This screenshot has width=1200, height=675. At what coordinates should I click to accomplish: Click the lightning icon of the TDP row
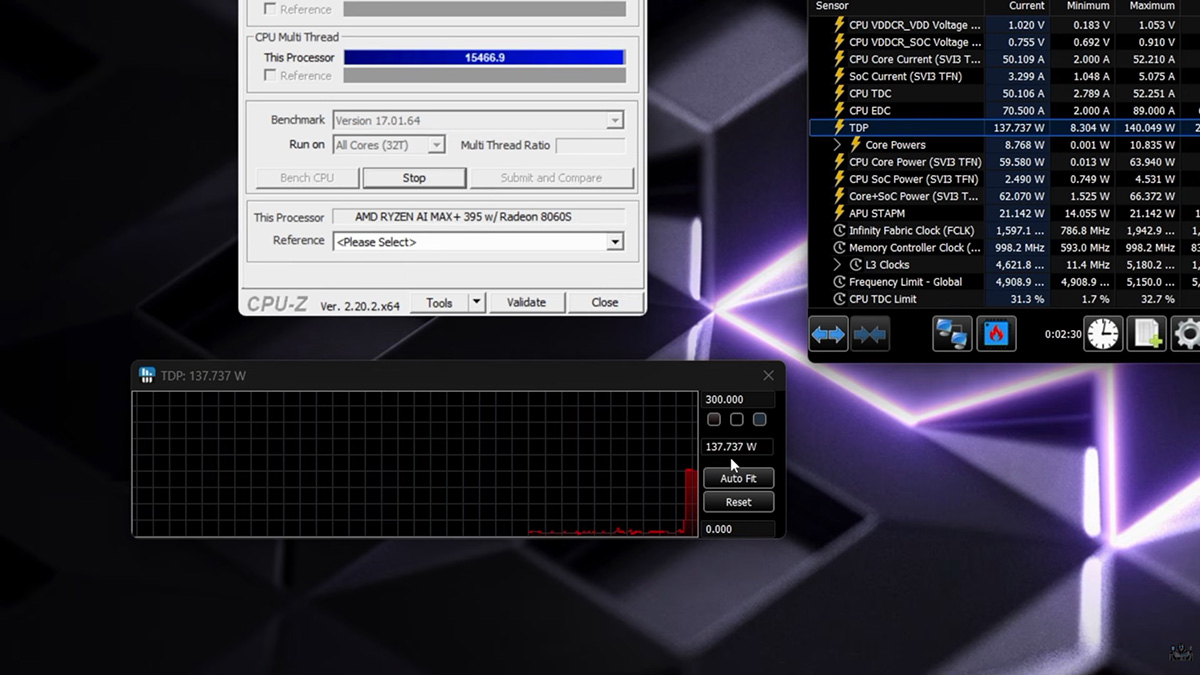pos(840,128)
